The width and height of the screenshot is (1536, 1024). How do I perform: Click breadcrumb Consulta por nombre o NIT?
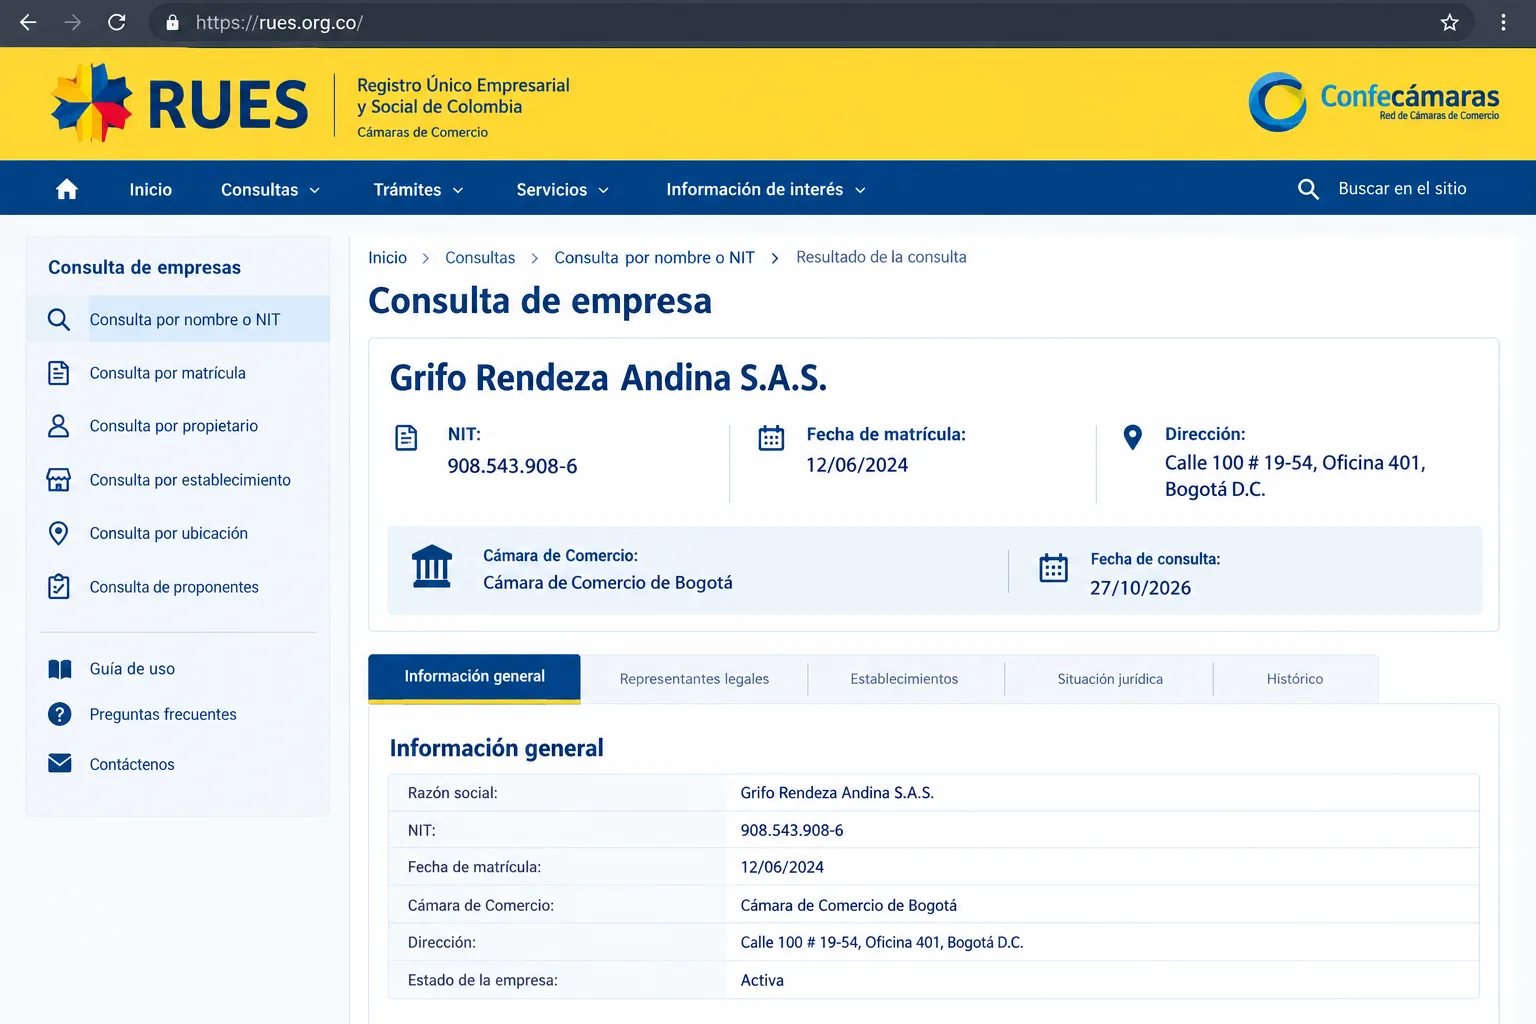click(x=654, y=258)
